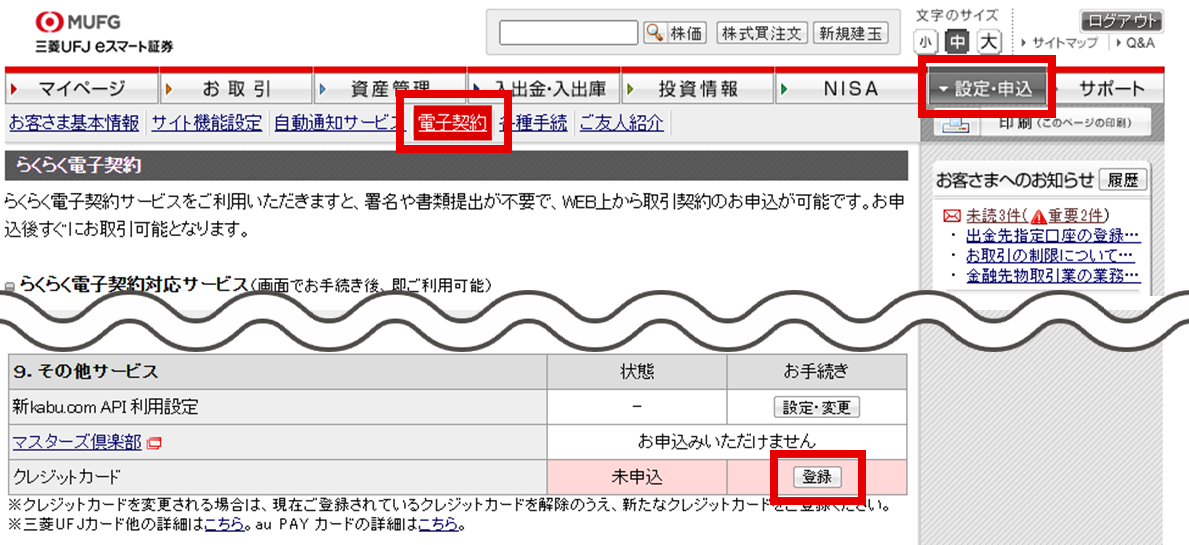Set text size to large (大)
Image resolution: width=1189 pixels, height=545 pixels.
(988, 42)
